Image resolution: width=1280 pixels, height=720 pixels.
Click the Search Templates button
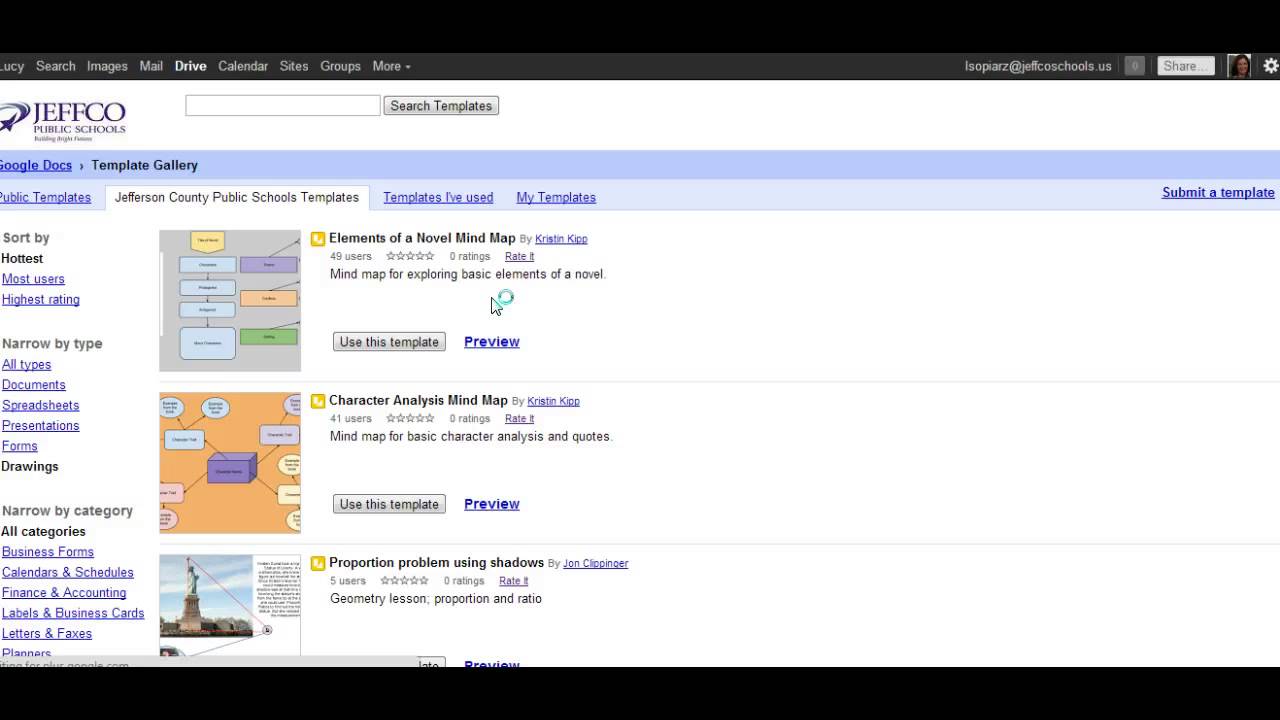441,106
